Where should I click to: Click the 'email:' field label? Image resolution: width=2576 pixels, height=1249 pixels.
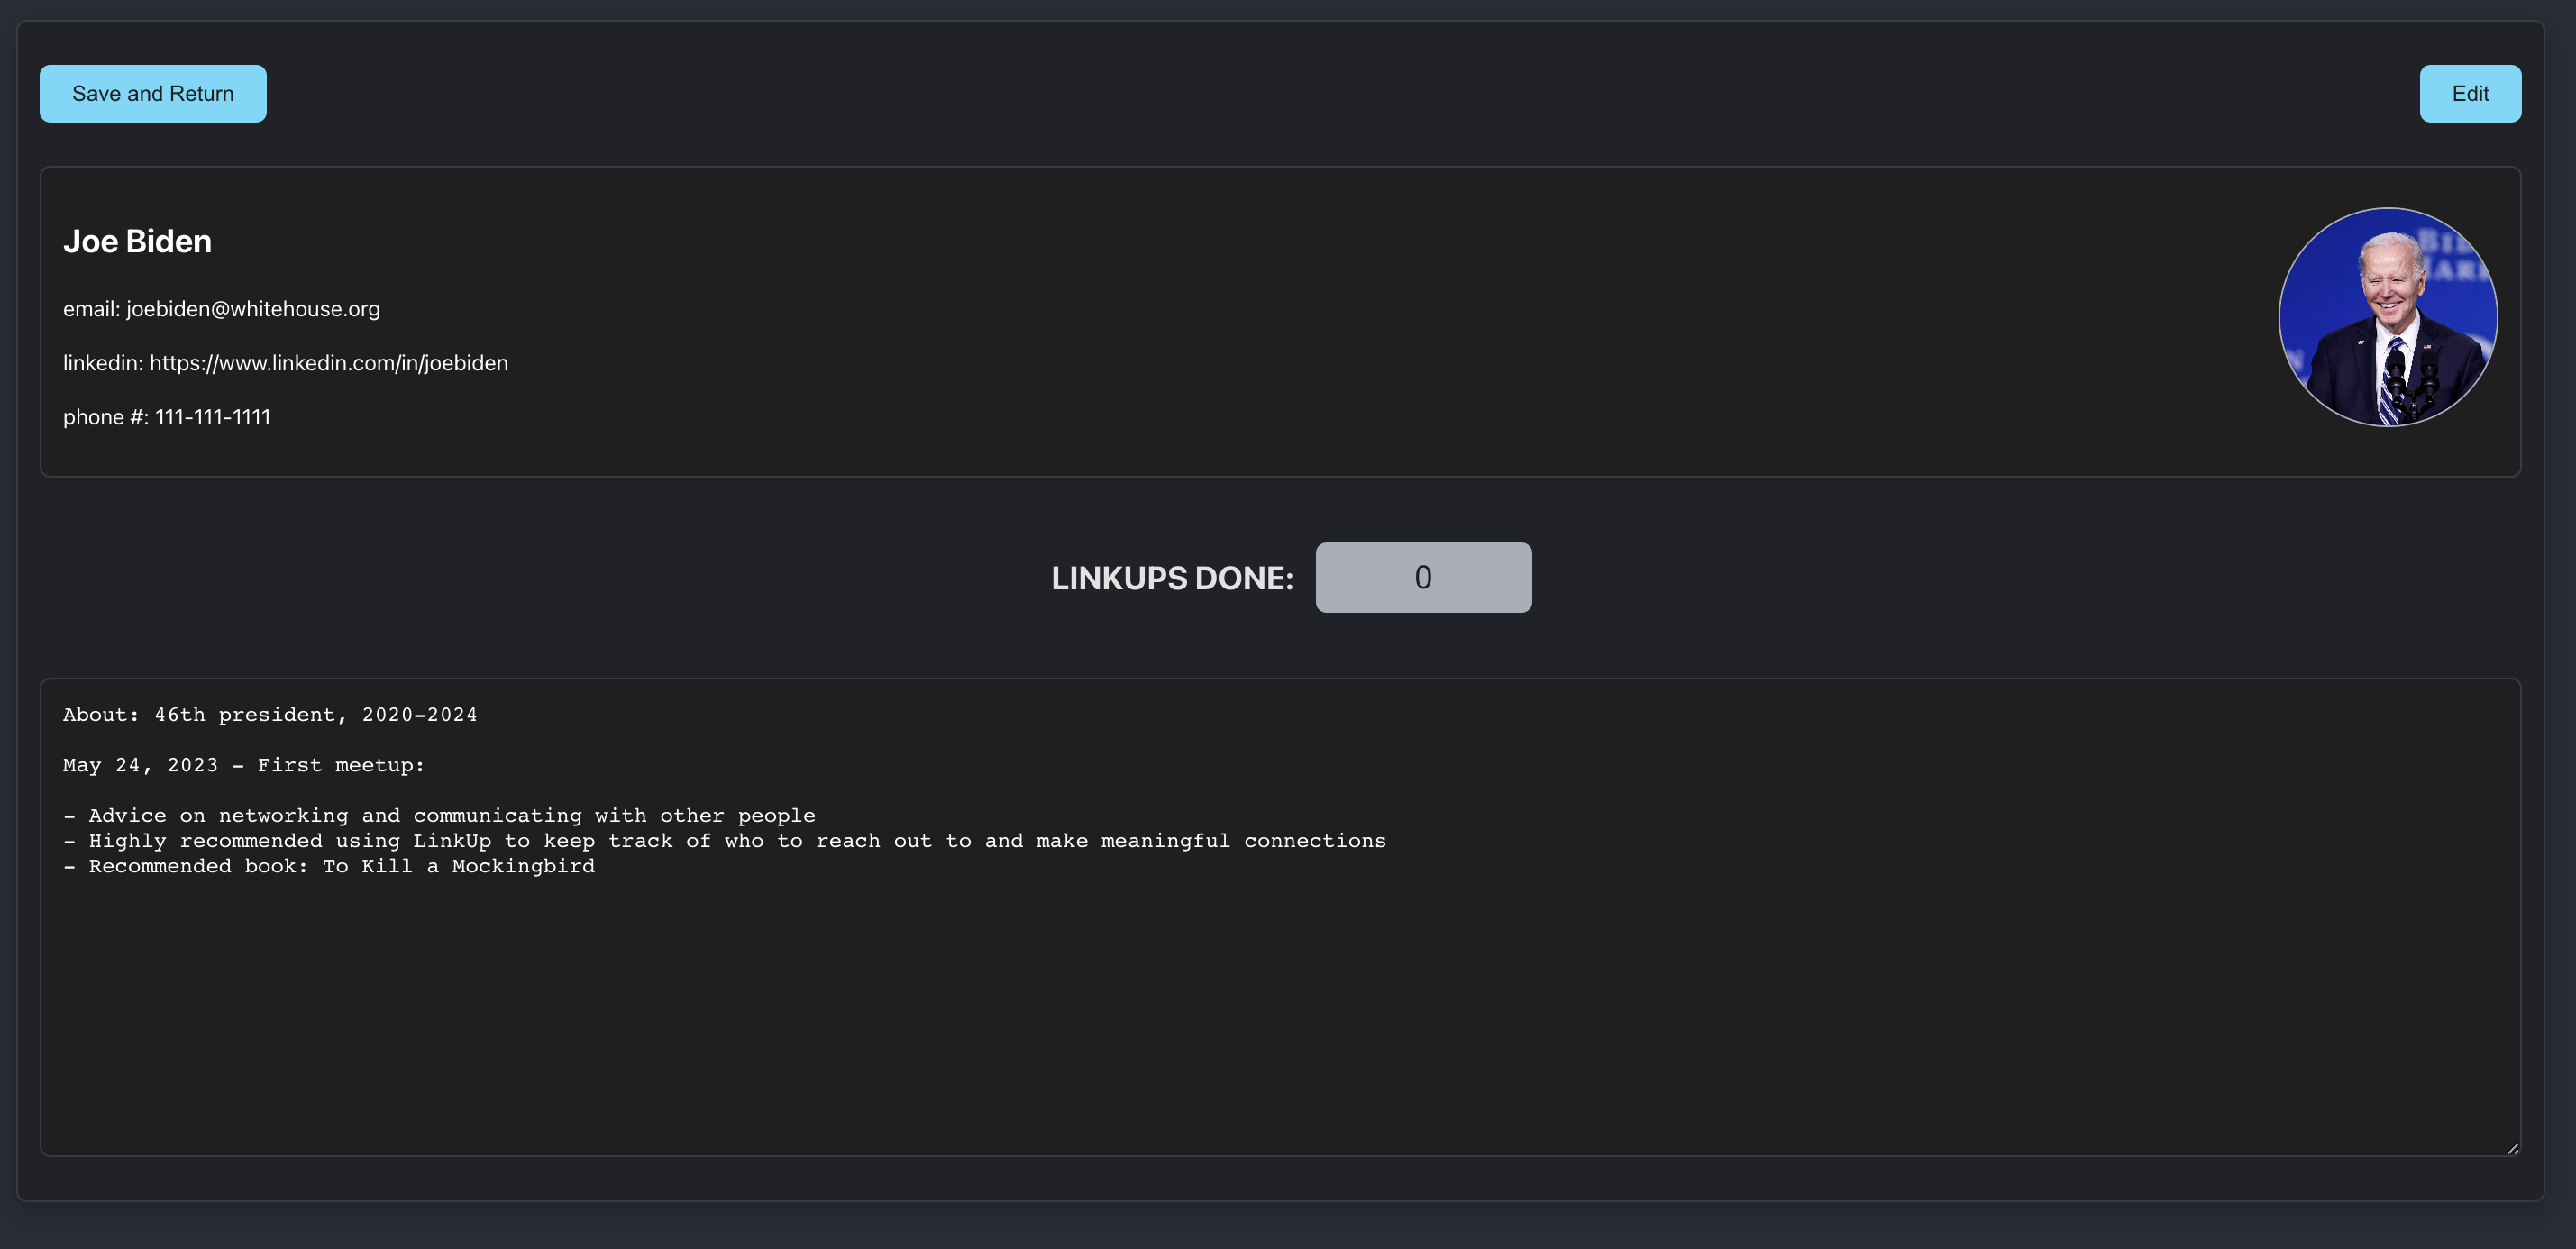[x=91, y=309]
